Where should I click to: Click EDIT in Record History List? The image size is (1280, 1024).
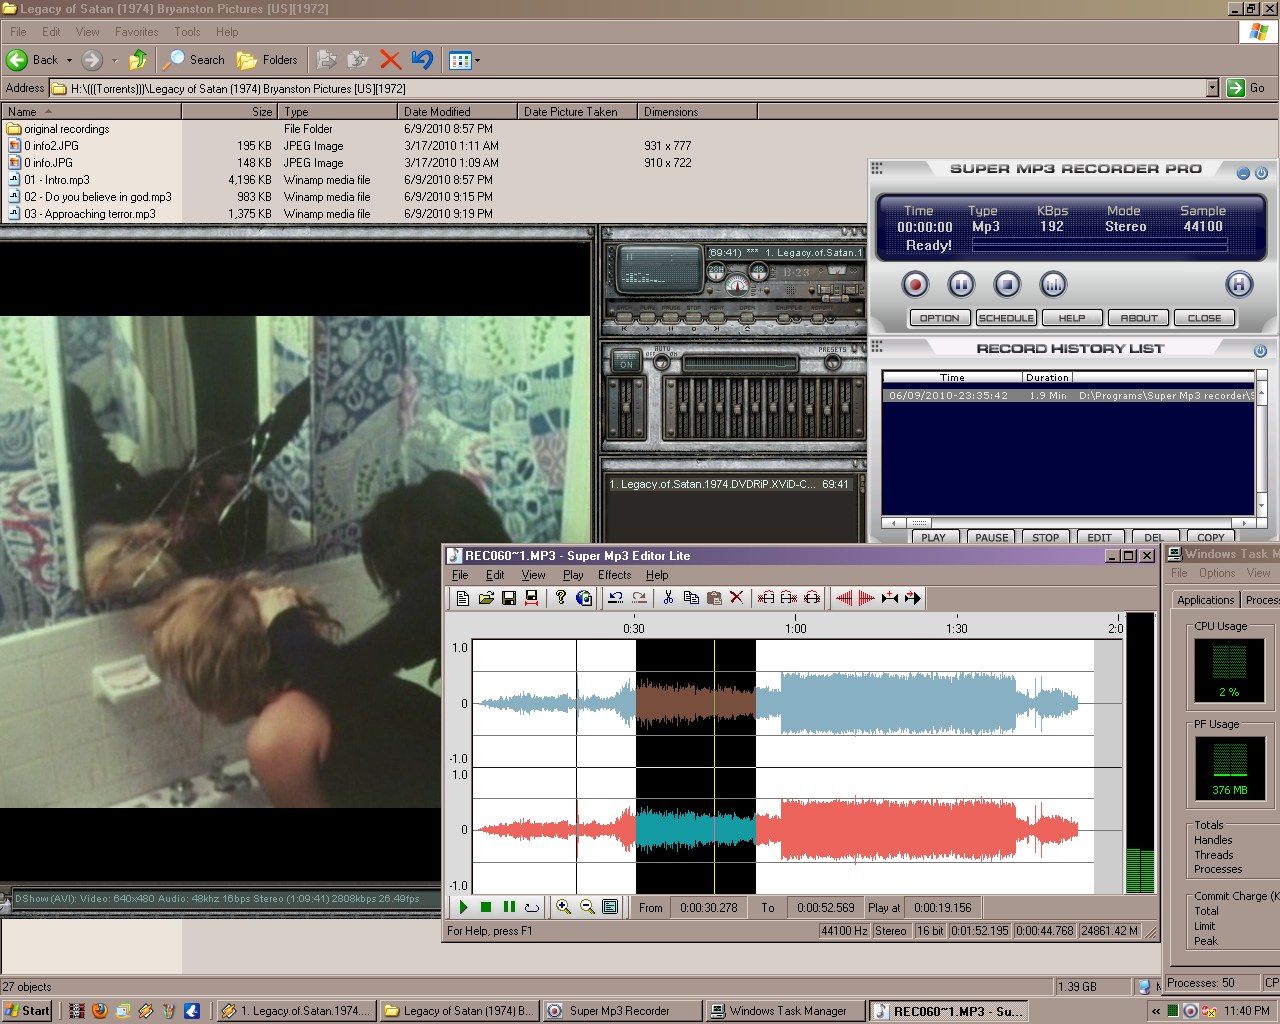1100,537
